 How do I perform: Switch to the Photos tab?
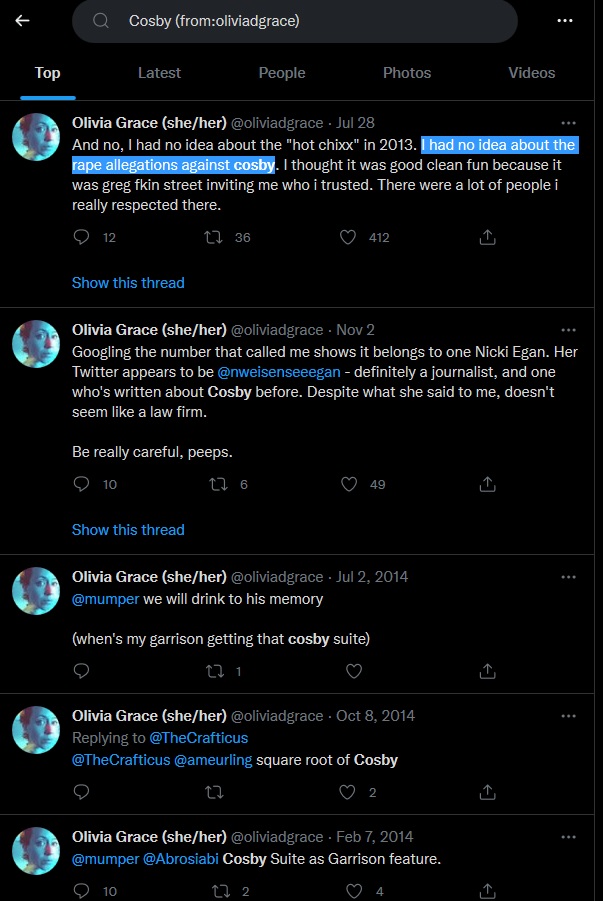click(407, 73)
